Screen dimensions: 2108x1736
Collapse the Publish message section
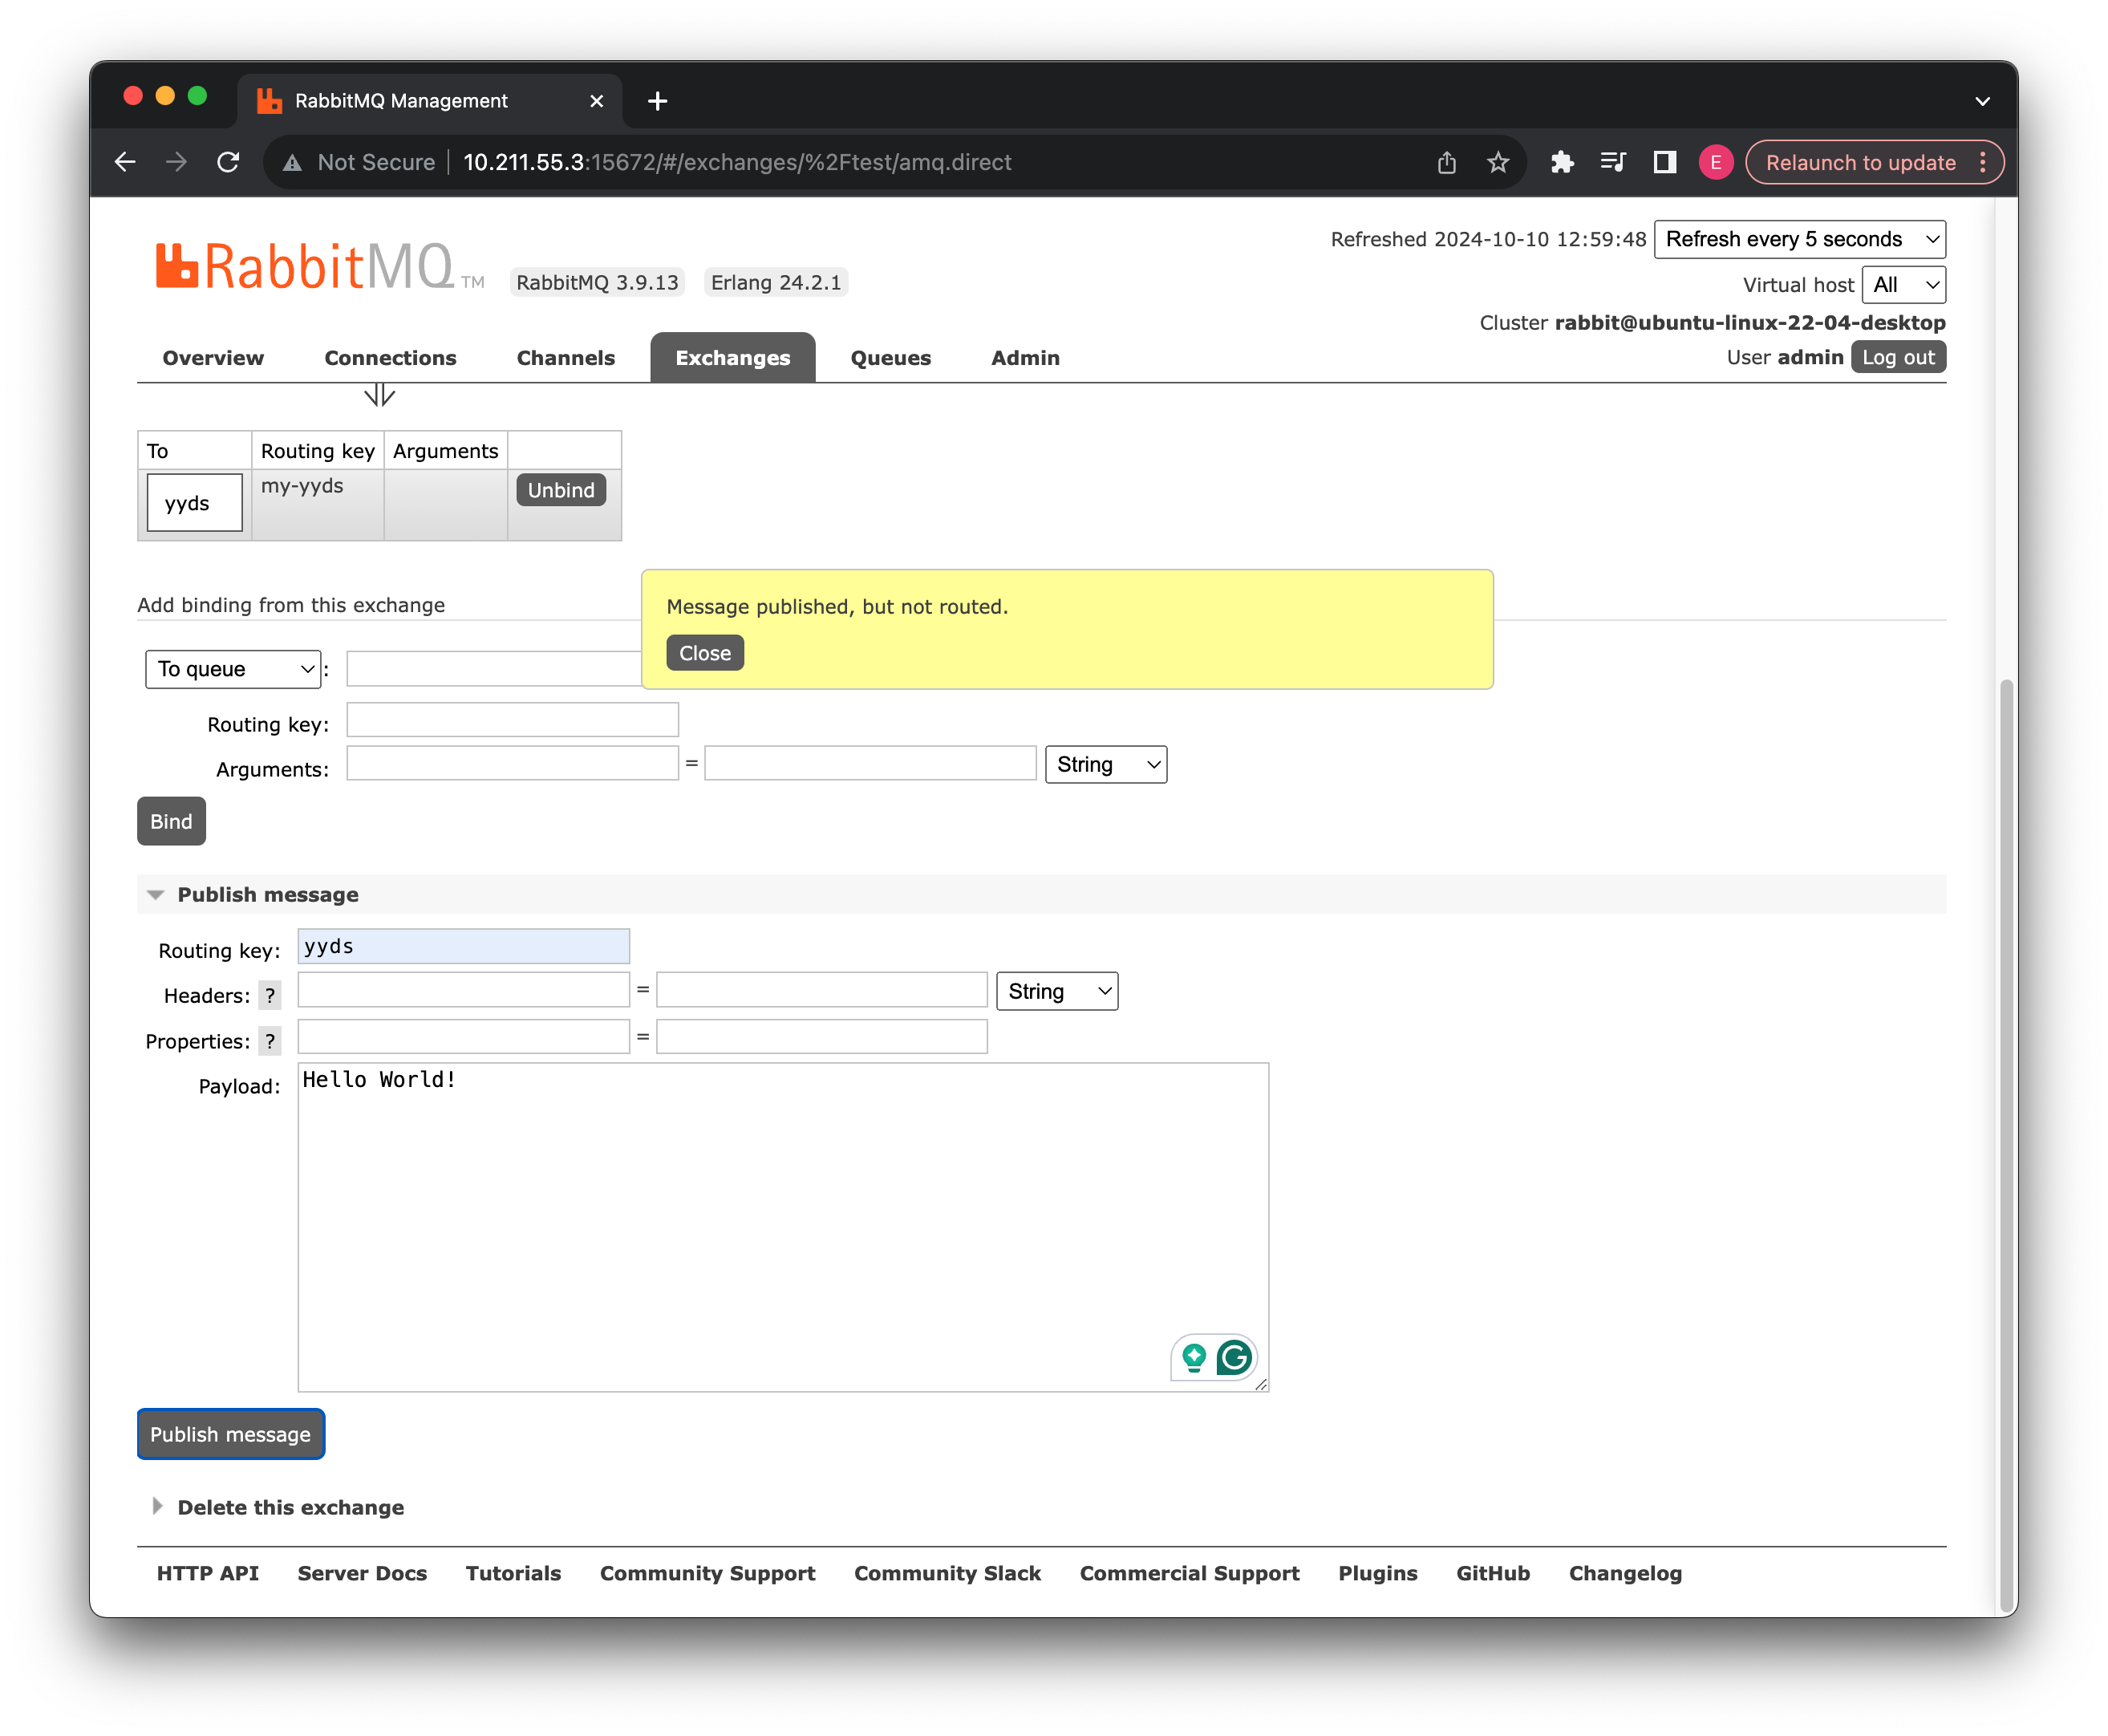(267, 894)
